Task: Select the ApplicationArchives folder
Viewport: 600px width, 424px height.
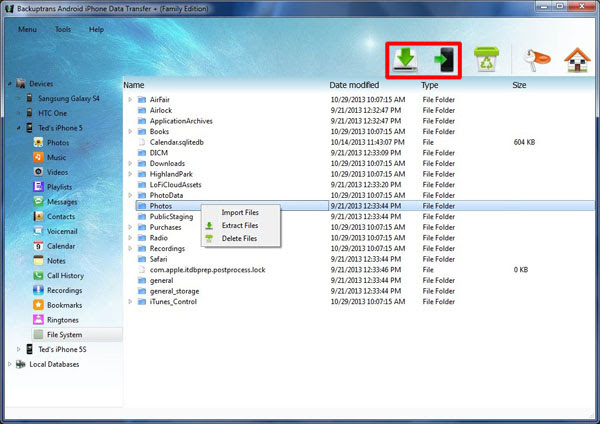Action: coord(181,121)
